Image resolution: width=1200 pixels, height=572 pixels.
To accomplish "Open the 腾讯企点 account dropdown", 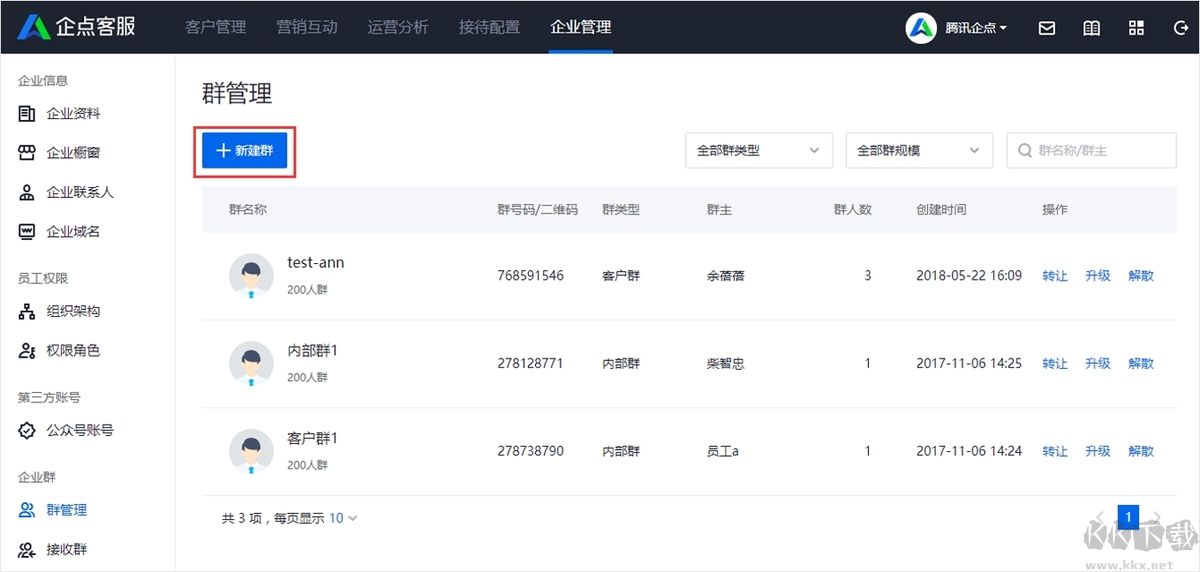I will (x=957, y=28).
